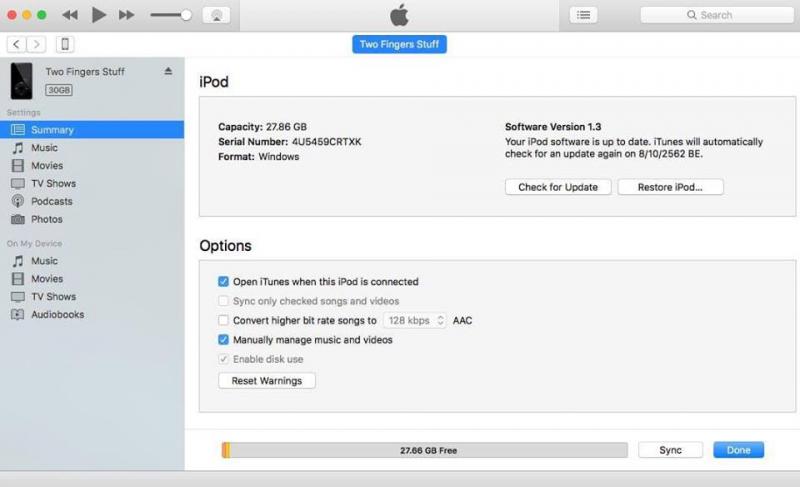800x487 pixels.
Task: Click the play button
Action: coord(98,15)
